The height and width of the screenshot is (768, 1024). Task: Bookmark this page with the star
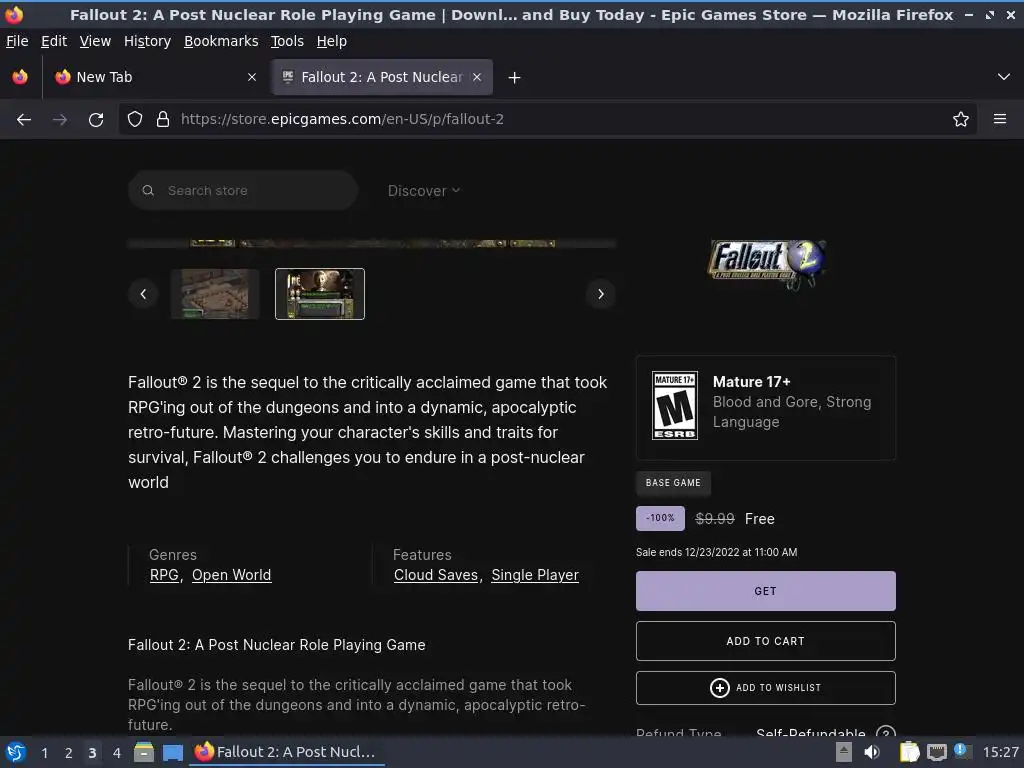[x=960, y=119]
